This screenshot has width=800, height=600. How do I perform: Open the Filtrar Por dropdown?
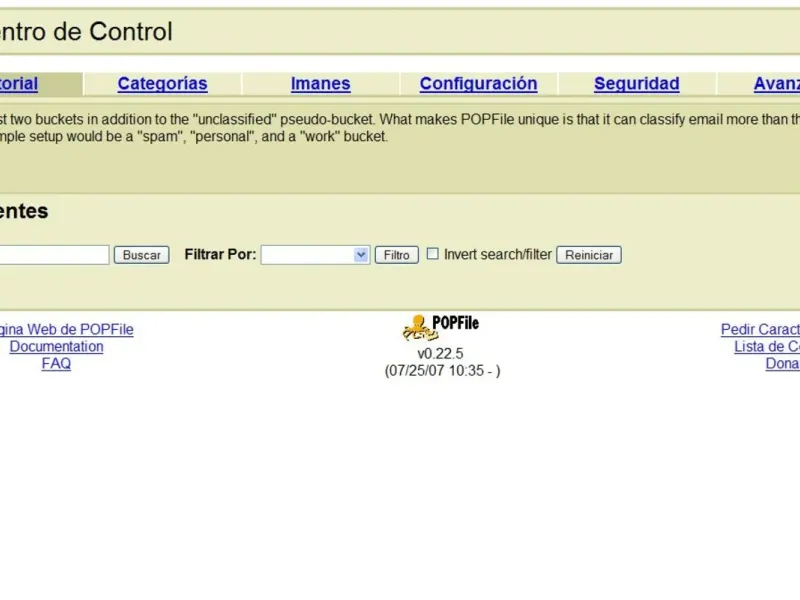pyautogui.click(x=315, y=255)
